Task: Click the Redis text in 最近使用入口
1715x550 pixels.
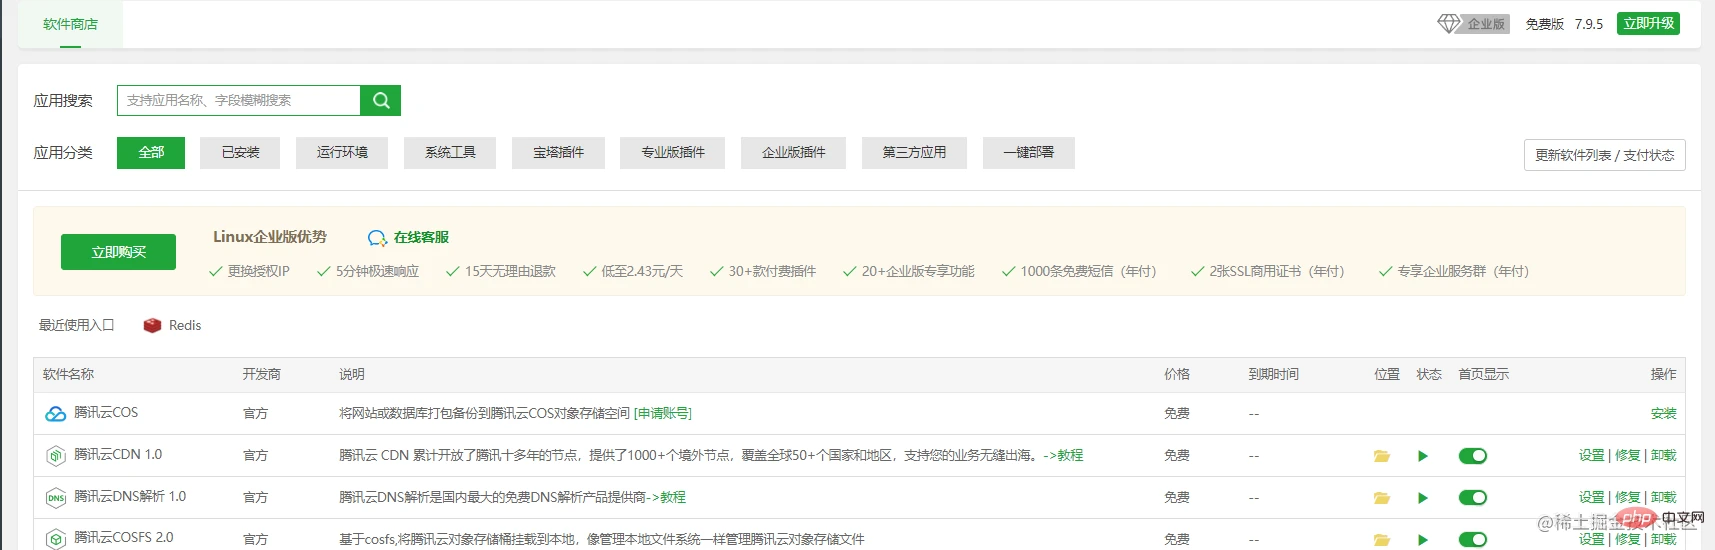Action: point(185,326)
